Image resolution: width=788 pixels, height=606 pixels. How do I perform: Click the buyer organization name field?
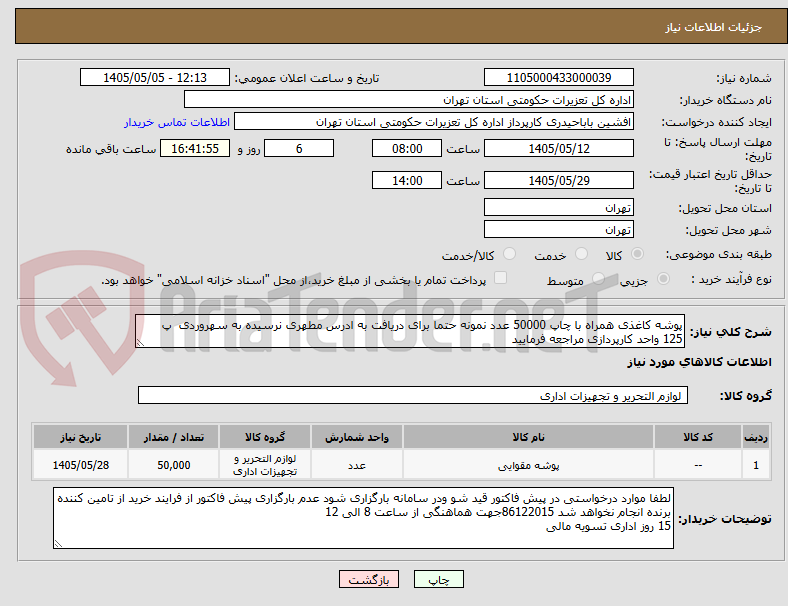tap(409, 99)
